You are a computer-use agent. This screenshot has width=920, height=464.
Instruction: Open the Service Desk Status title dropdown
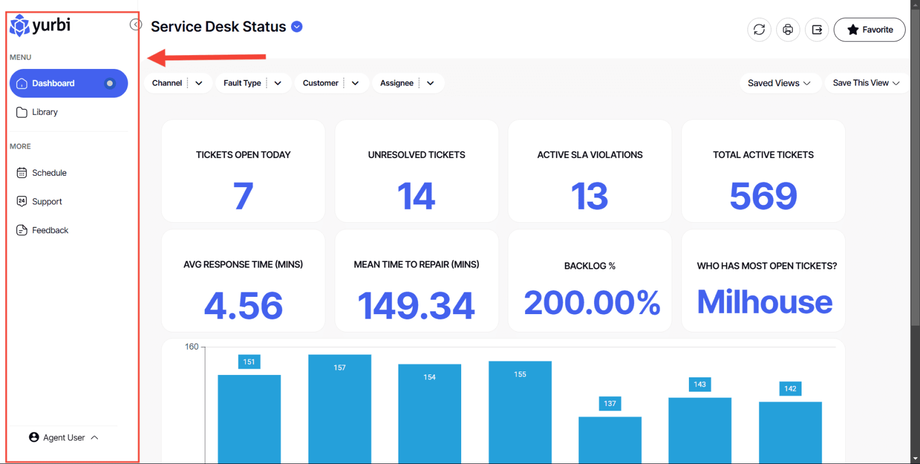pos(297,26)
